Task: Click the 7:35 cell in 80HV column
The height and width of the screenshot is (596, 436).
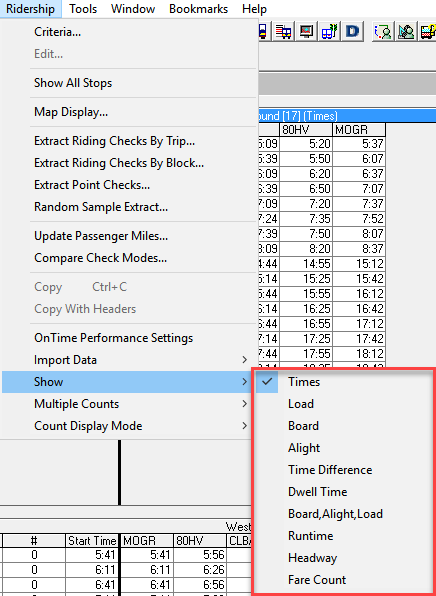Action: [x=306, y=219]
